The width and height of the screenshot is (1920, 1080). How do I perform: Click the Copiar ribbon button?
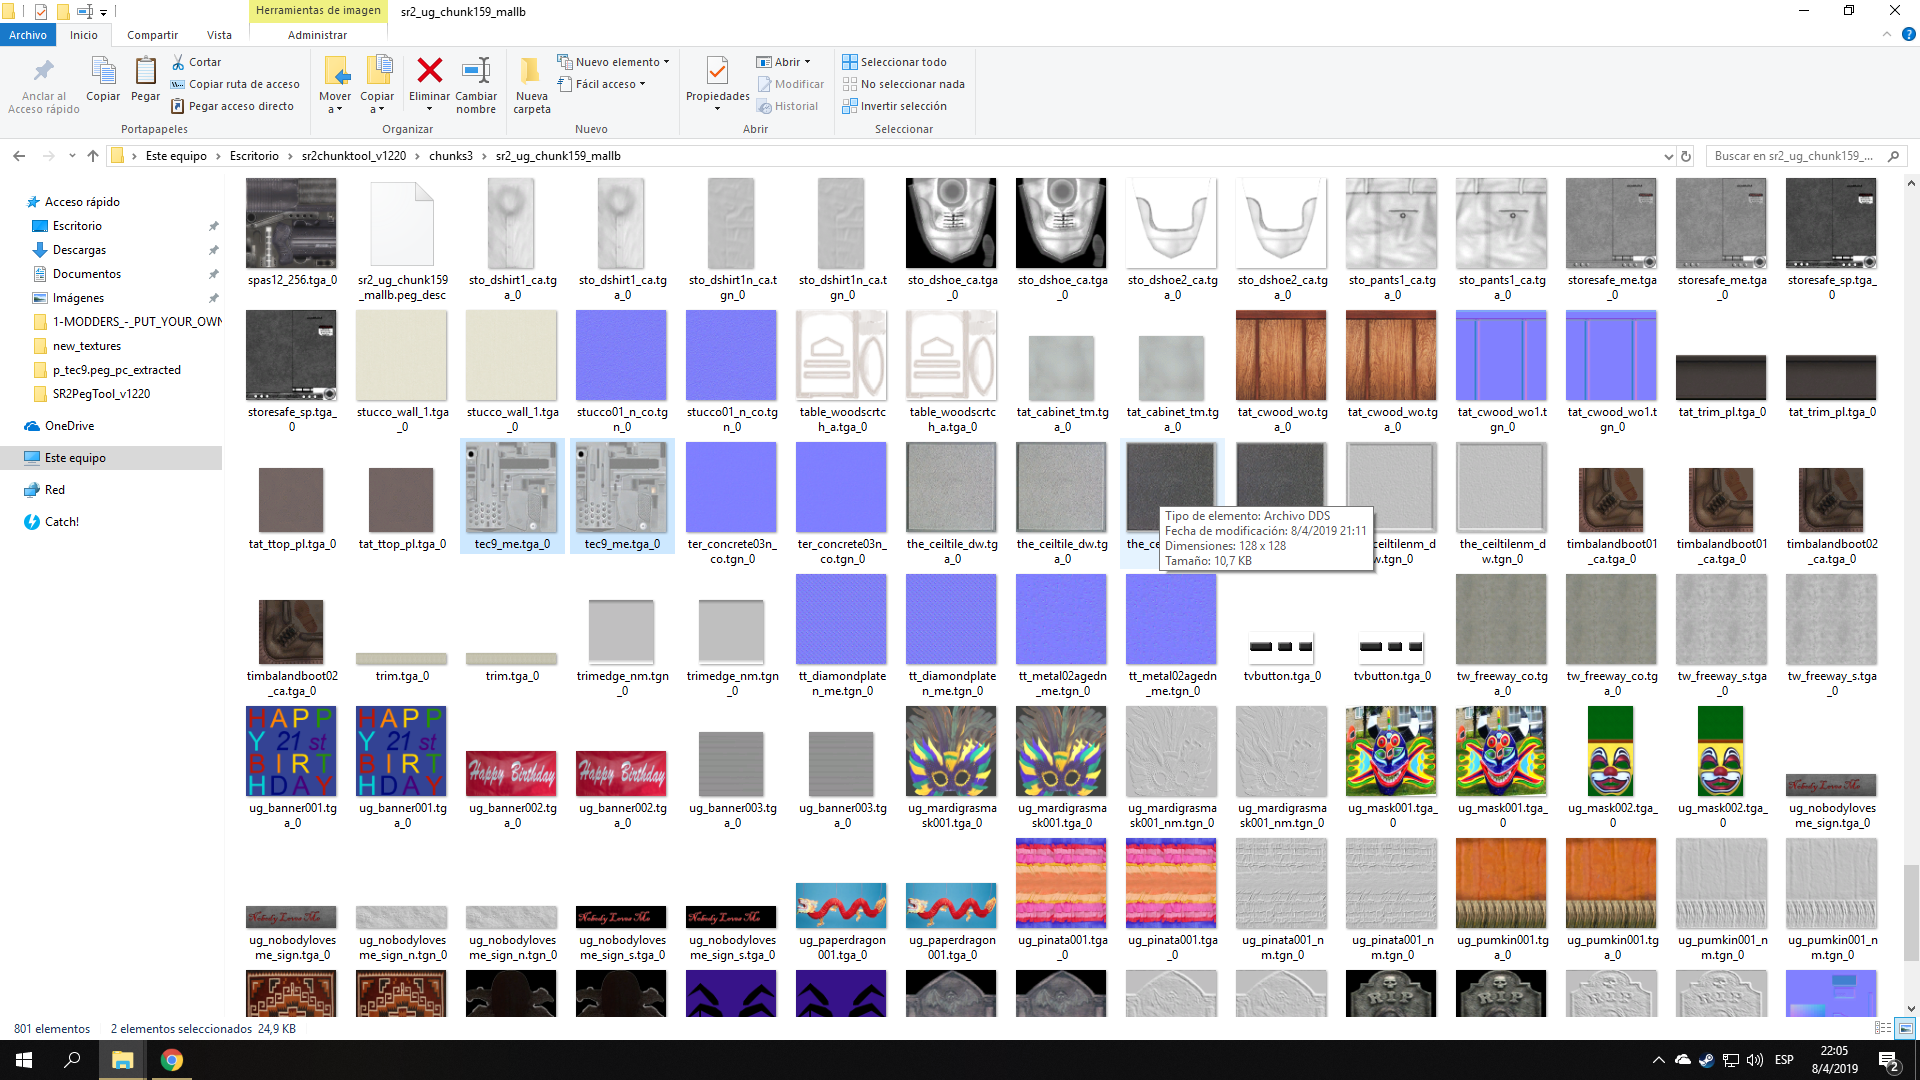click(103, 79)
